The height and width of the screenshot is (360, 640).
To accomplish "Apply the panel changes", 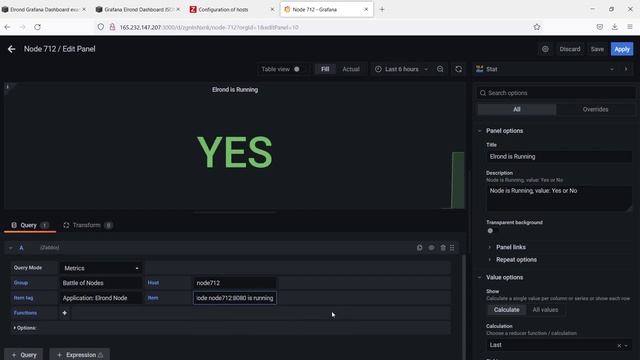I will pos(622,49).
